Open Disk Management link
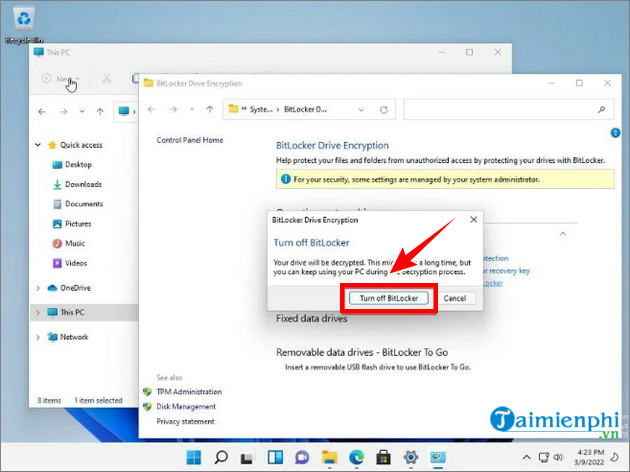Viewport: 630px width, 472px height. pyautogui.click(x=186, y=406)
